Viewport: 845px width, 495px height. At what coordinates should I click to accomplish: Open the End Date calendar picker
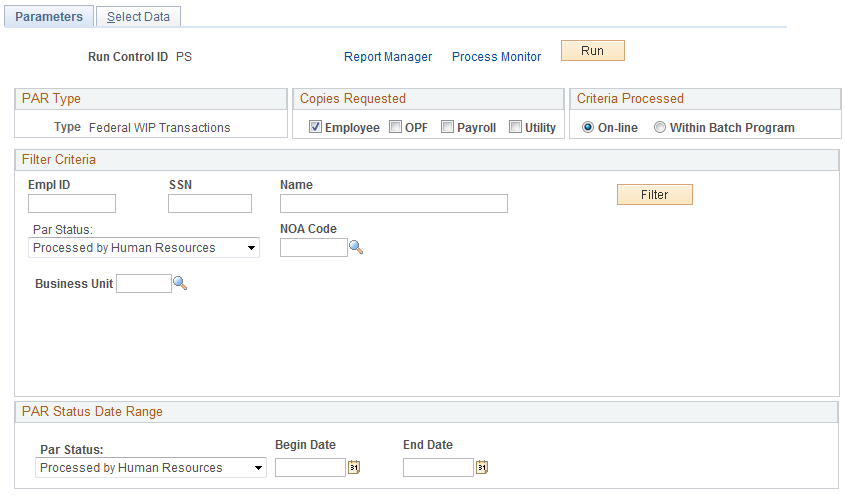click(x=482, y=467)
